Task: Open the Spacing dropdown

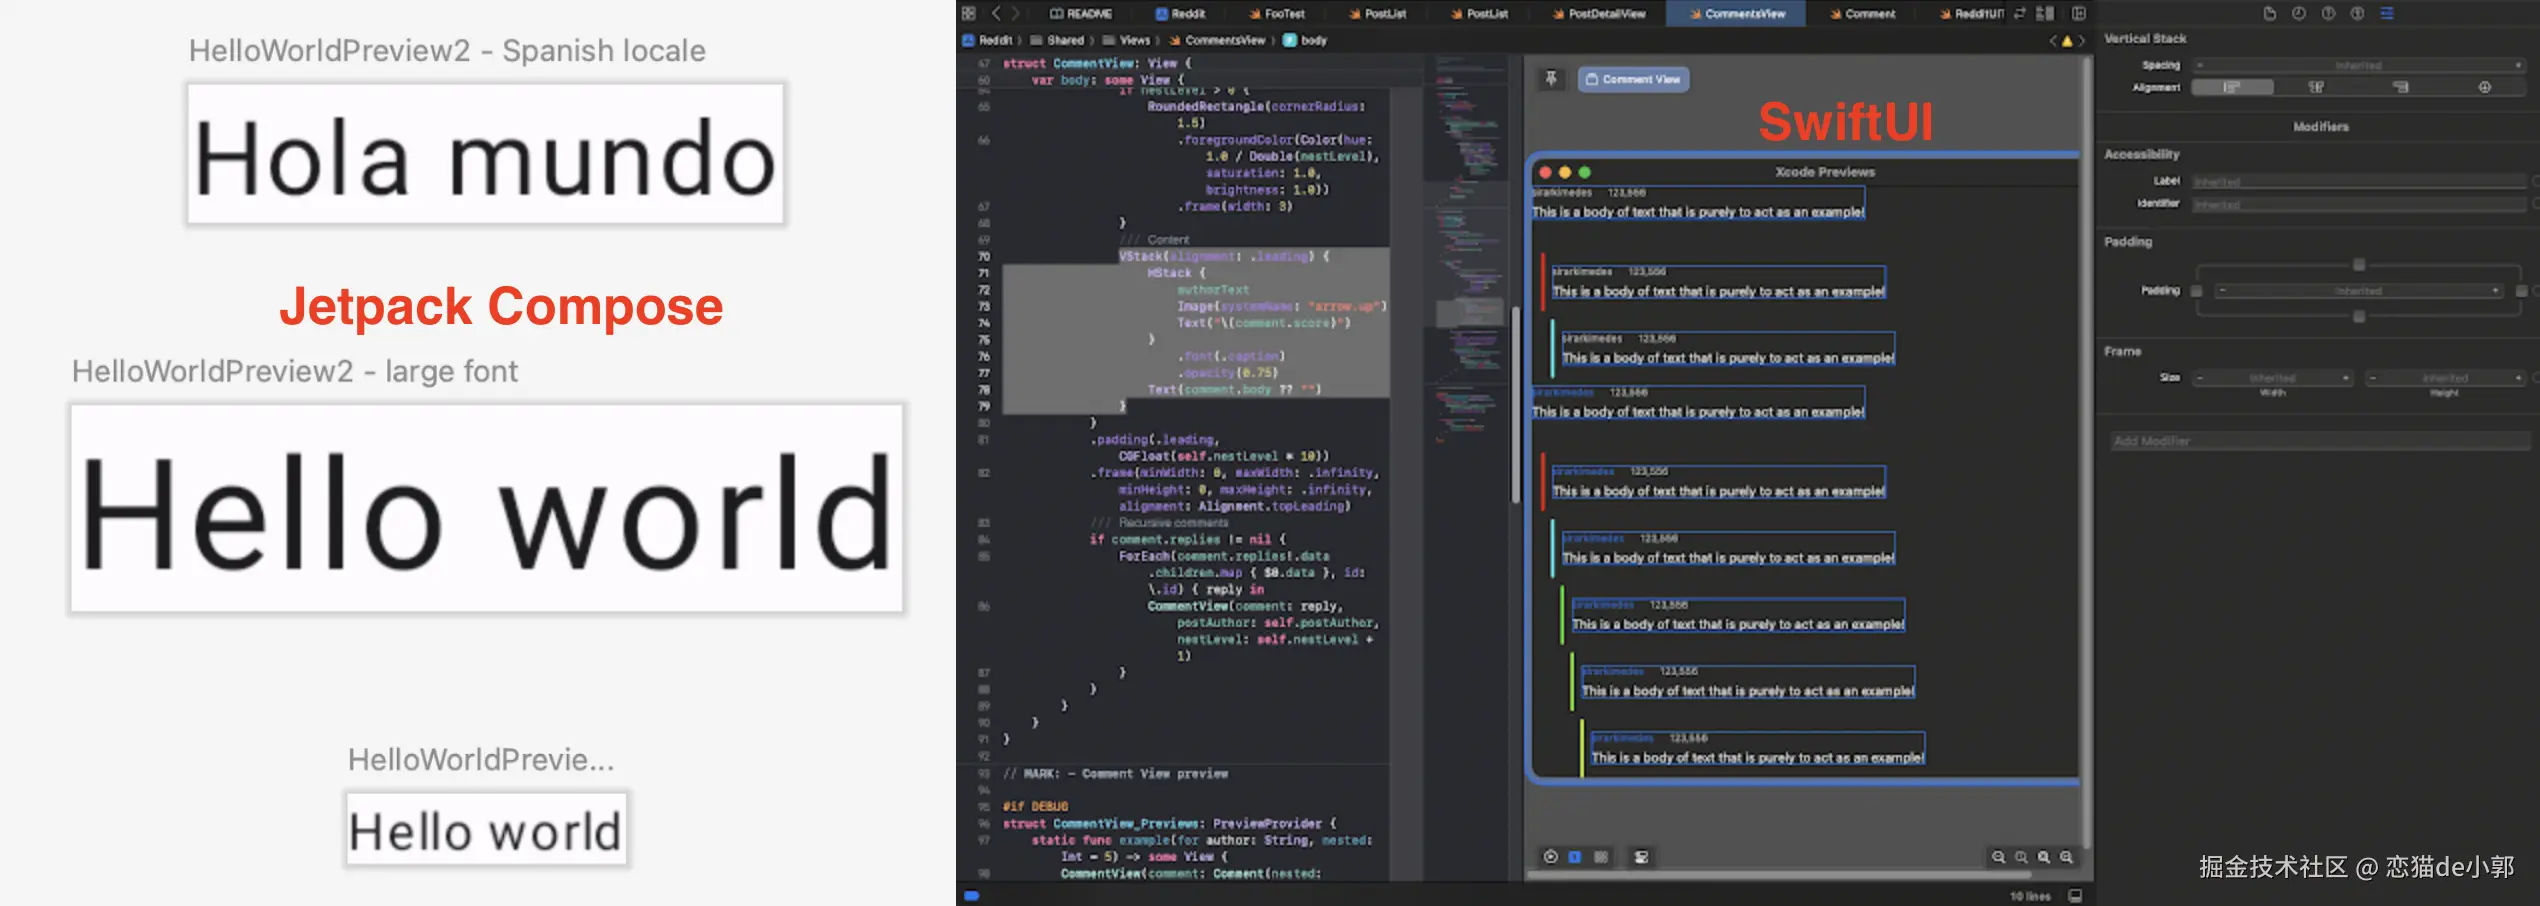Action: 2359,65
